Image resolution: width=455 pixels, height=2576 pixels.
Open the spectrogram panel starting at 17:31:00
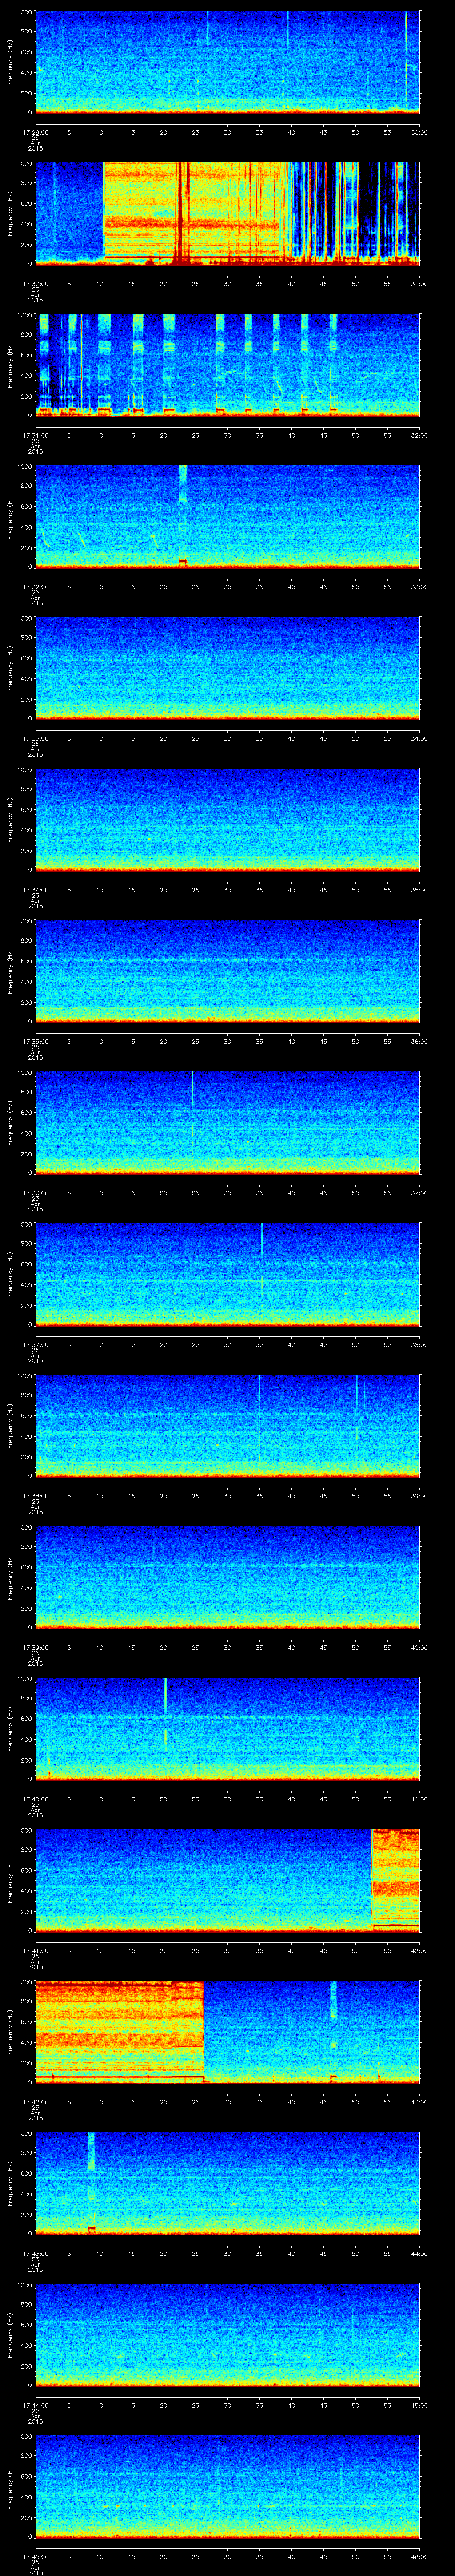(228, 366)
